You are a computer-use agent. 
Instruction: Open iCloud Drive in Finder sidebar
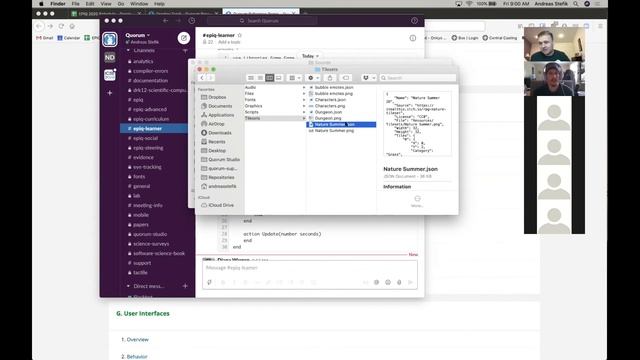220,205
